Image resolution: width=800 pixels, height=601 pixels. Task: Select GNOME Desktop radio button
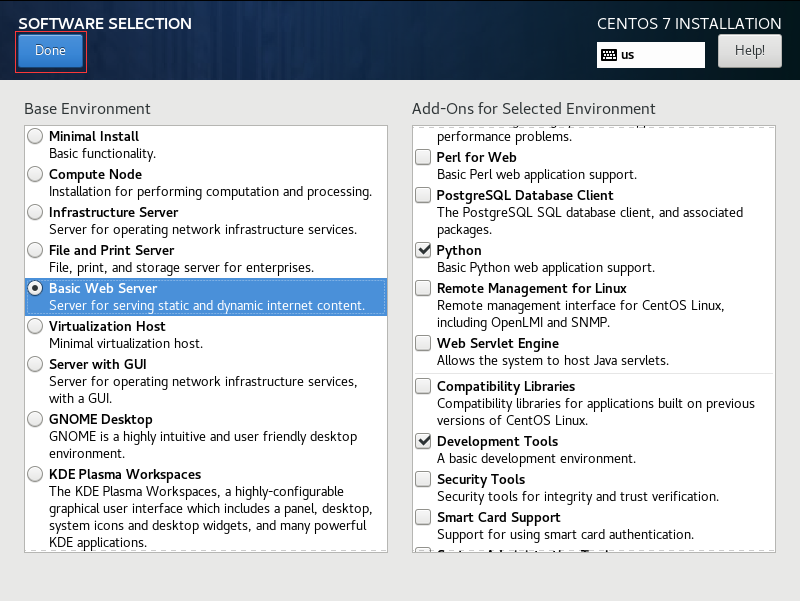pos(35,419)
